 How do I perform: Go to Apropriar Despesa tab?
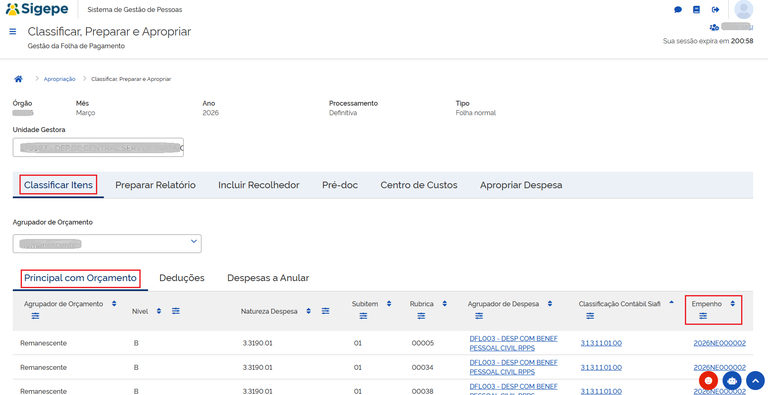pyautogui.click(x=521, y=185)
